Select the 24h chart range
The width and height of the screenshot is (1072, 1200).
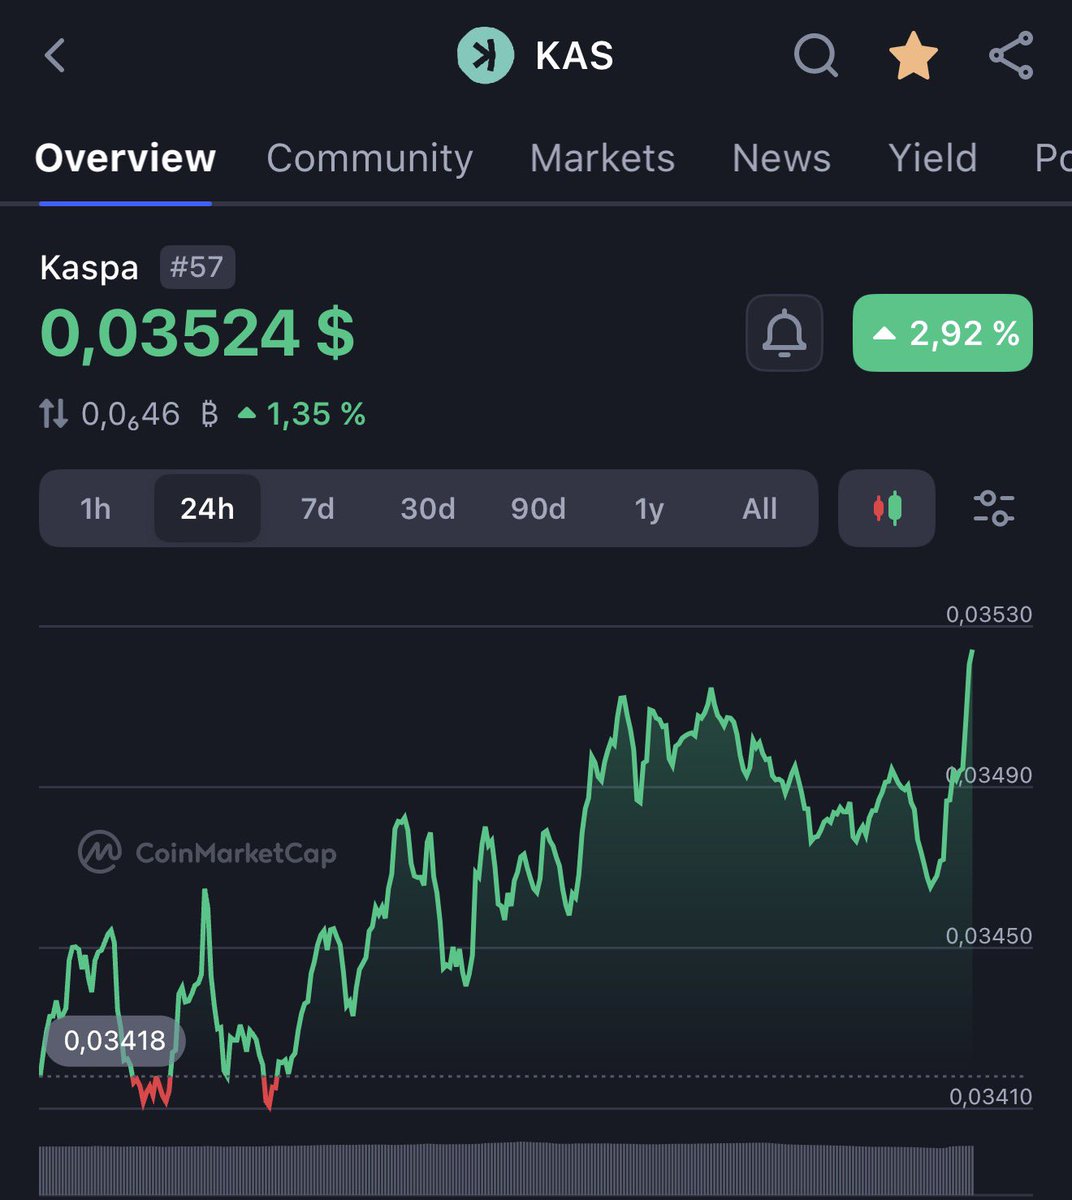(207, 509)
